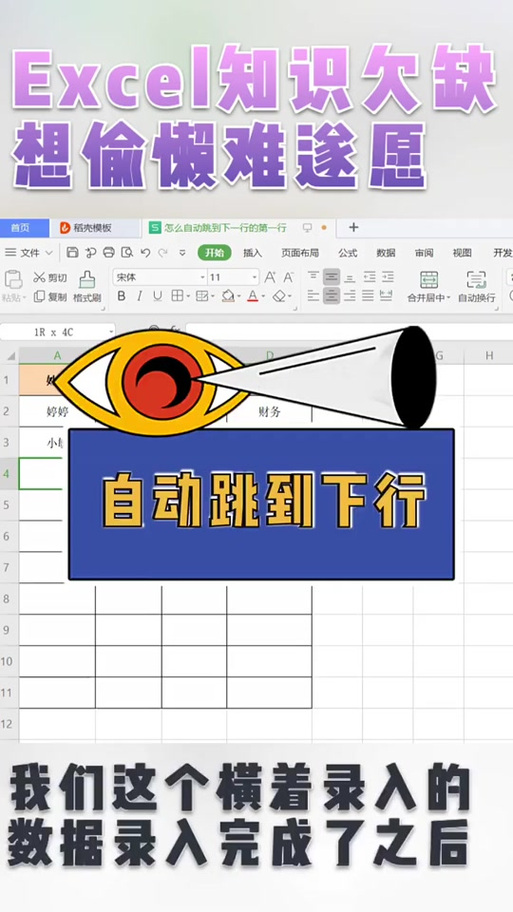Switch to the 视图 (View) tab
513x912 pixels.
462,252
